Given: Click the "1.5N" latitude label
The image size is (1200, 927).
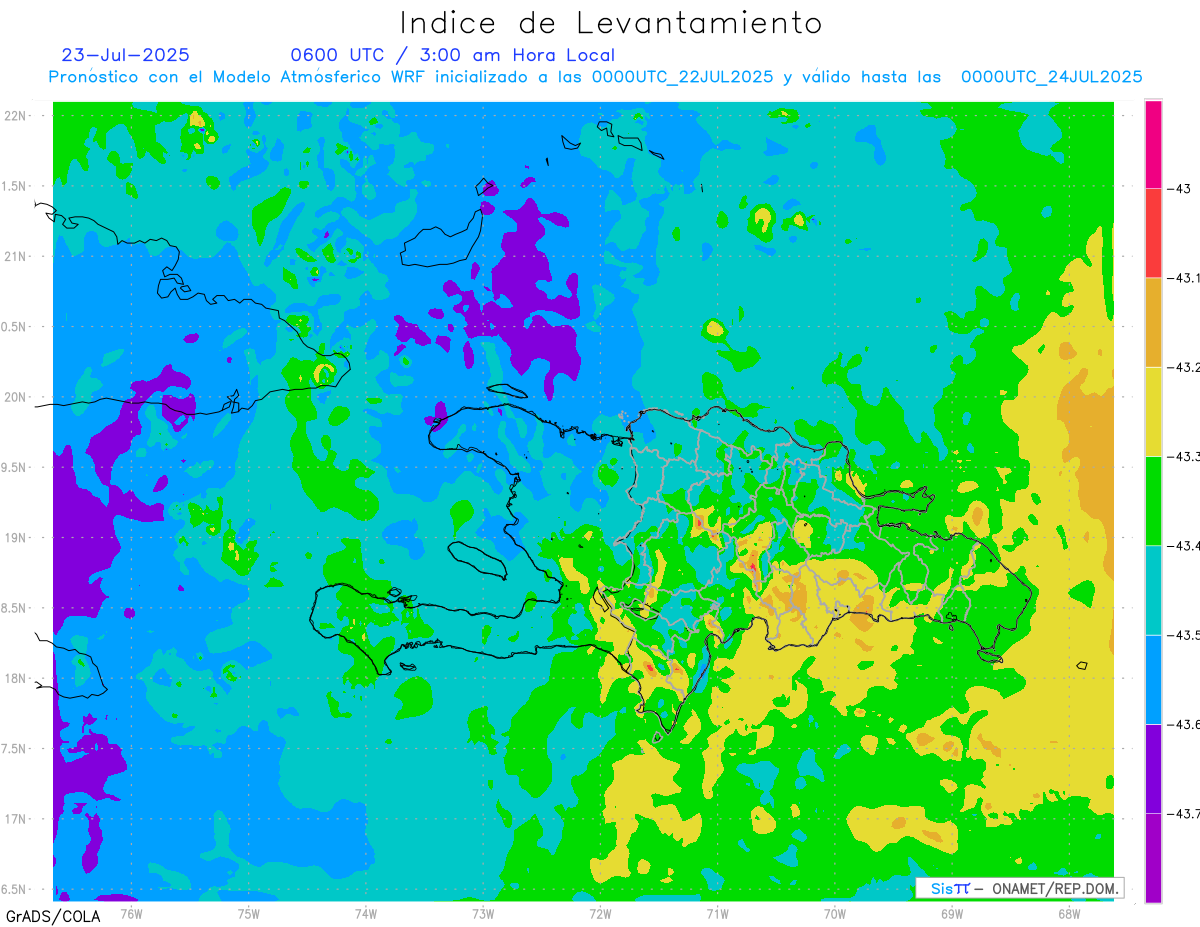Looking at the screenshot, I should coord(16,186).
